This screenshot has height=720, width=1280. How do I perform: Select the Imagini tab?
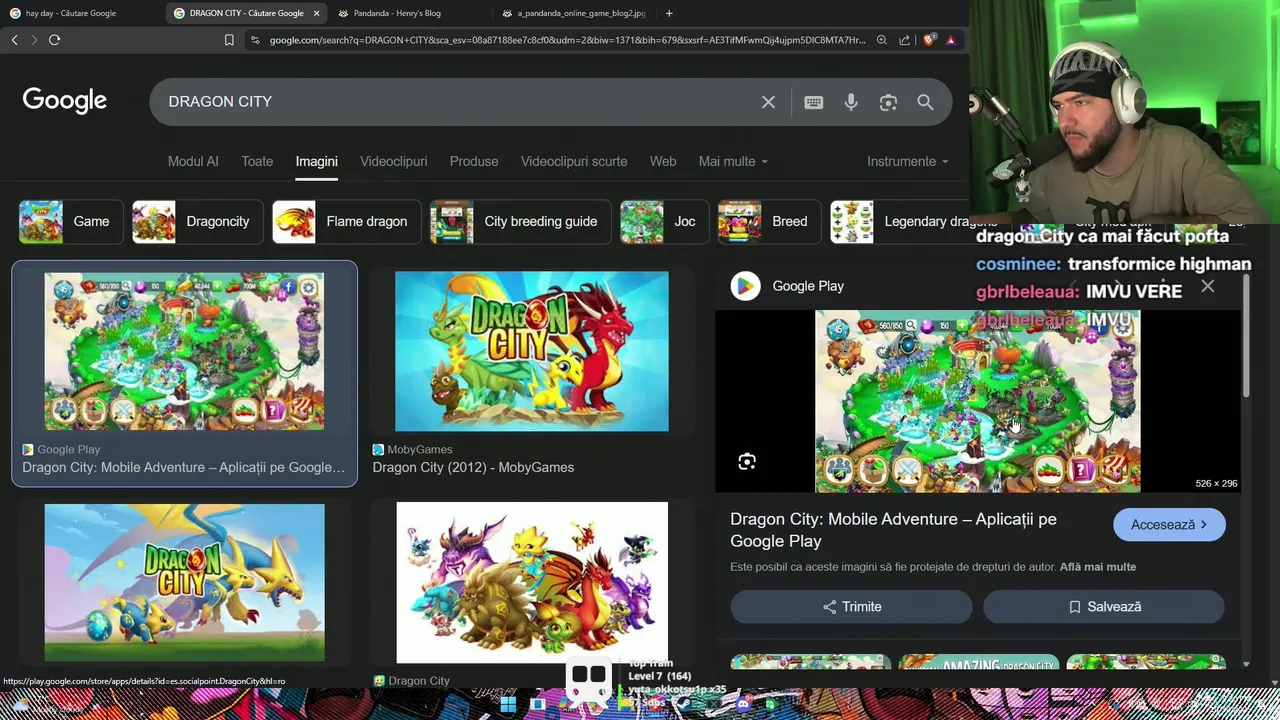point(317,161)
